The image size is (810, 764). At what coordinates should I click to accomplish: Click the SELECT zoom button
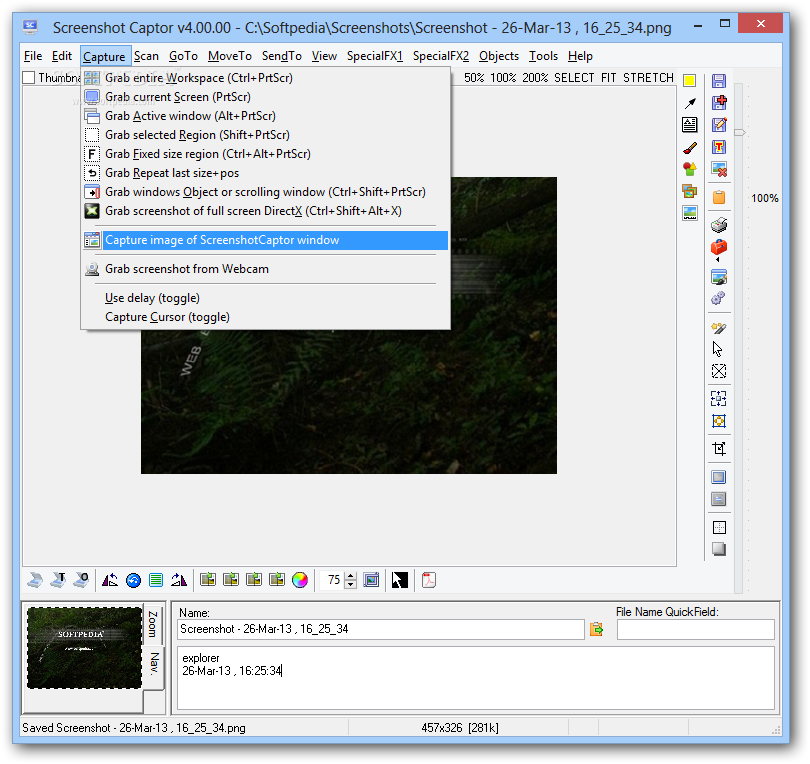point(574,78)
